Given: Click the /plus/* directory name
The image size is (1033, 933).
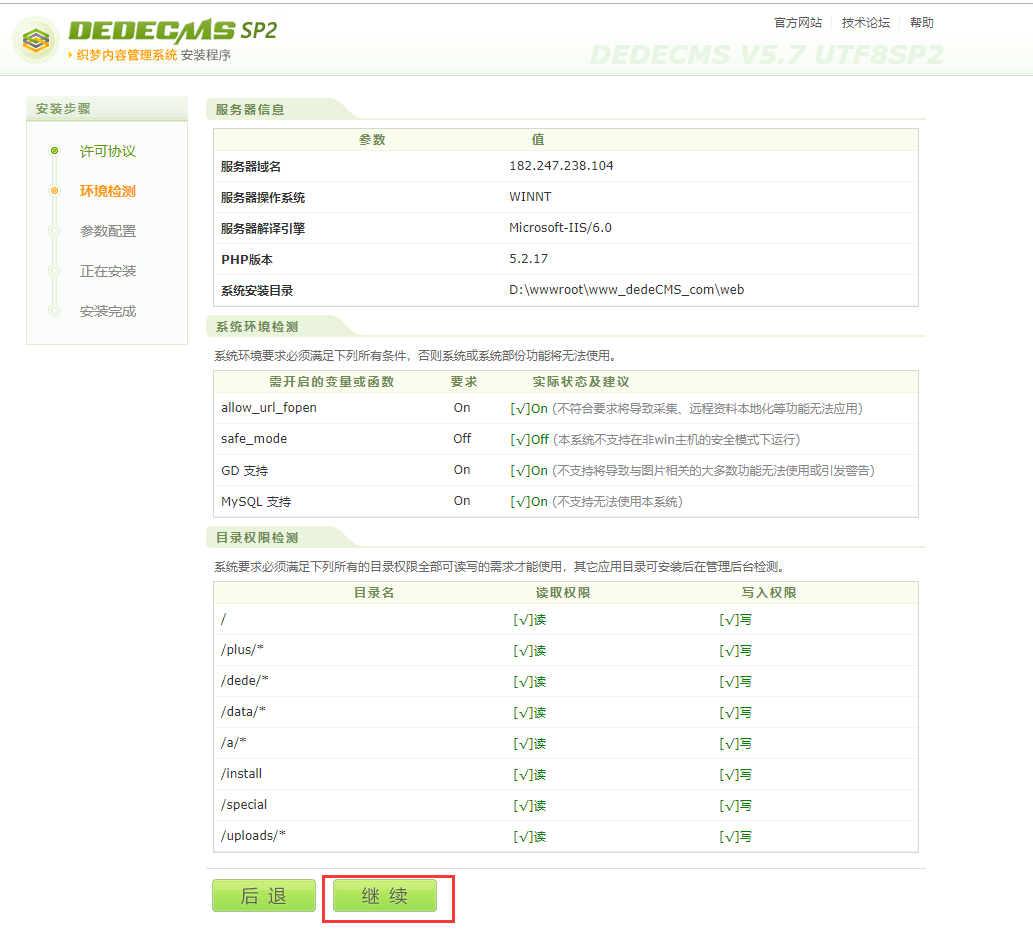Looking at the screenshot, I should [242, 650].
